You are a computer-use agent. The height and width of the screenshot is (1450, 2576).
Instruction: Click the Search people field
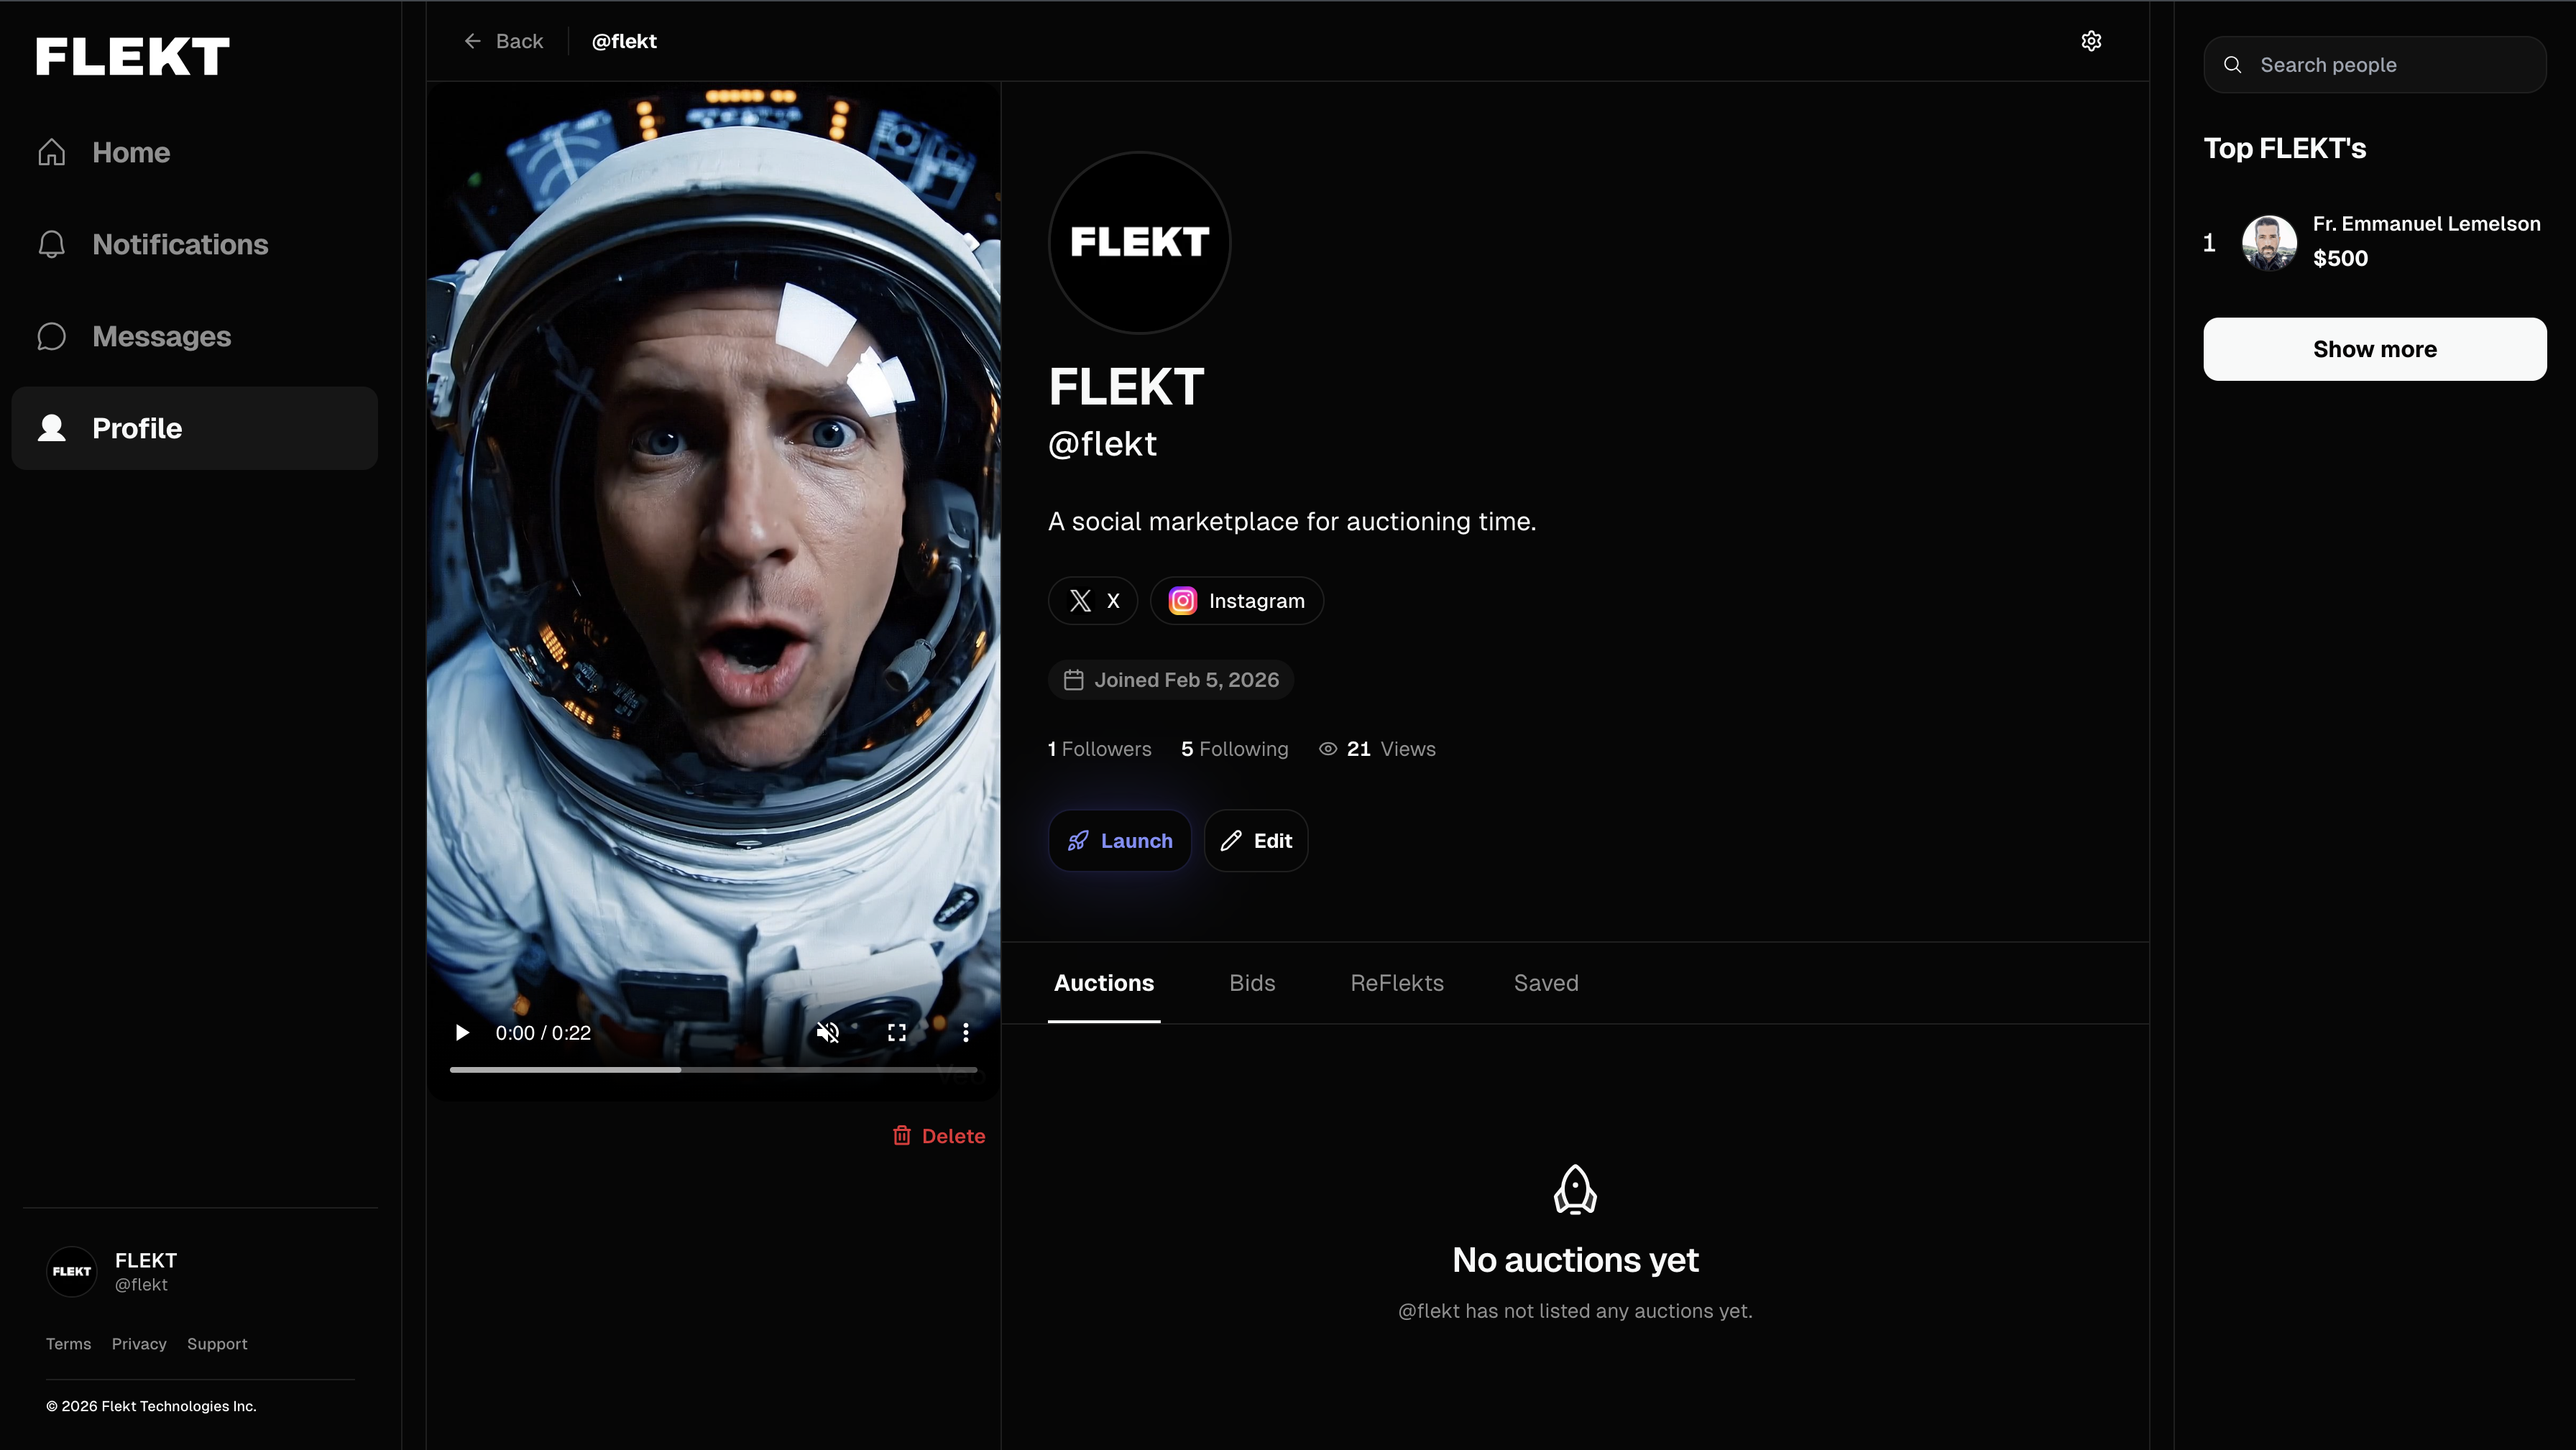pyautogui.click(x=2375, y=64)
